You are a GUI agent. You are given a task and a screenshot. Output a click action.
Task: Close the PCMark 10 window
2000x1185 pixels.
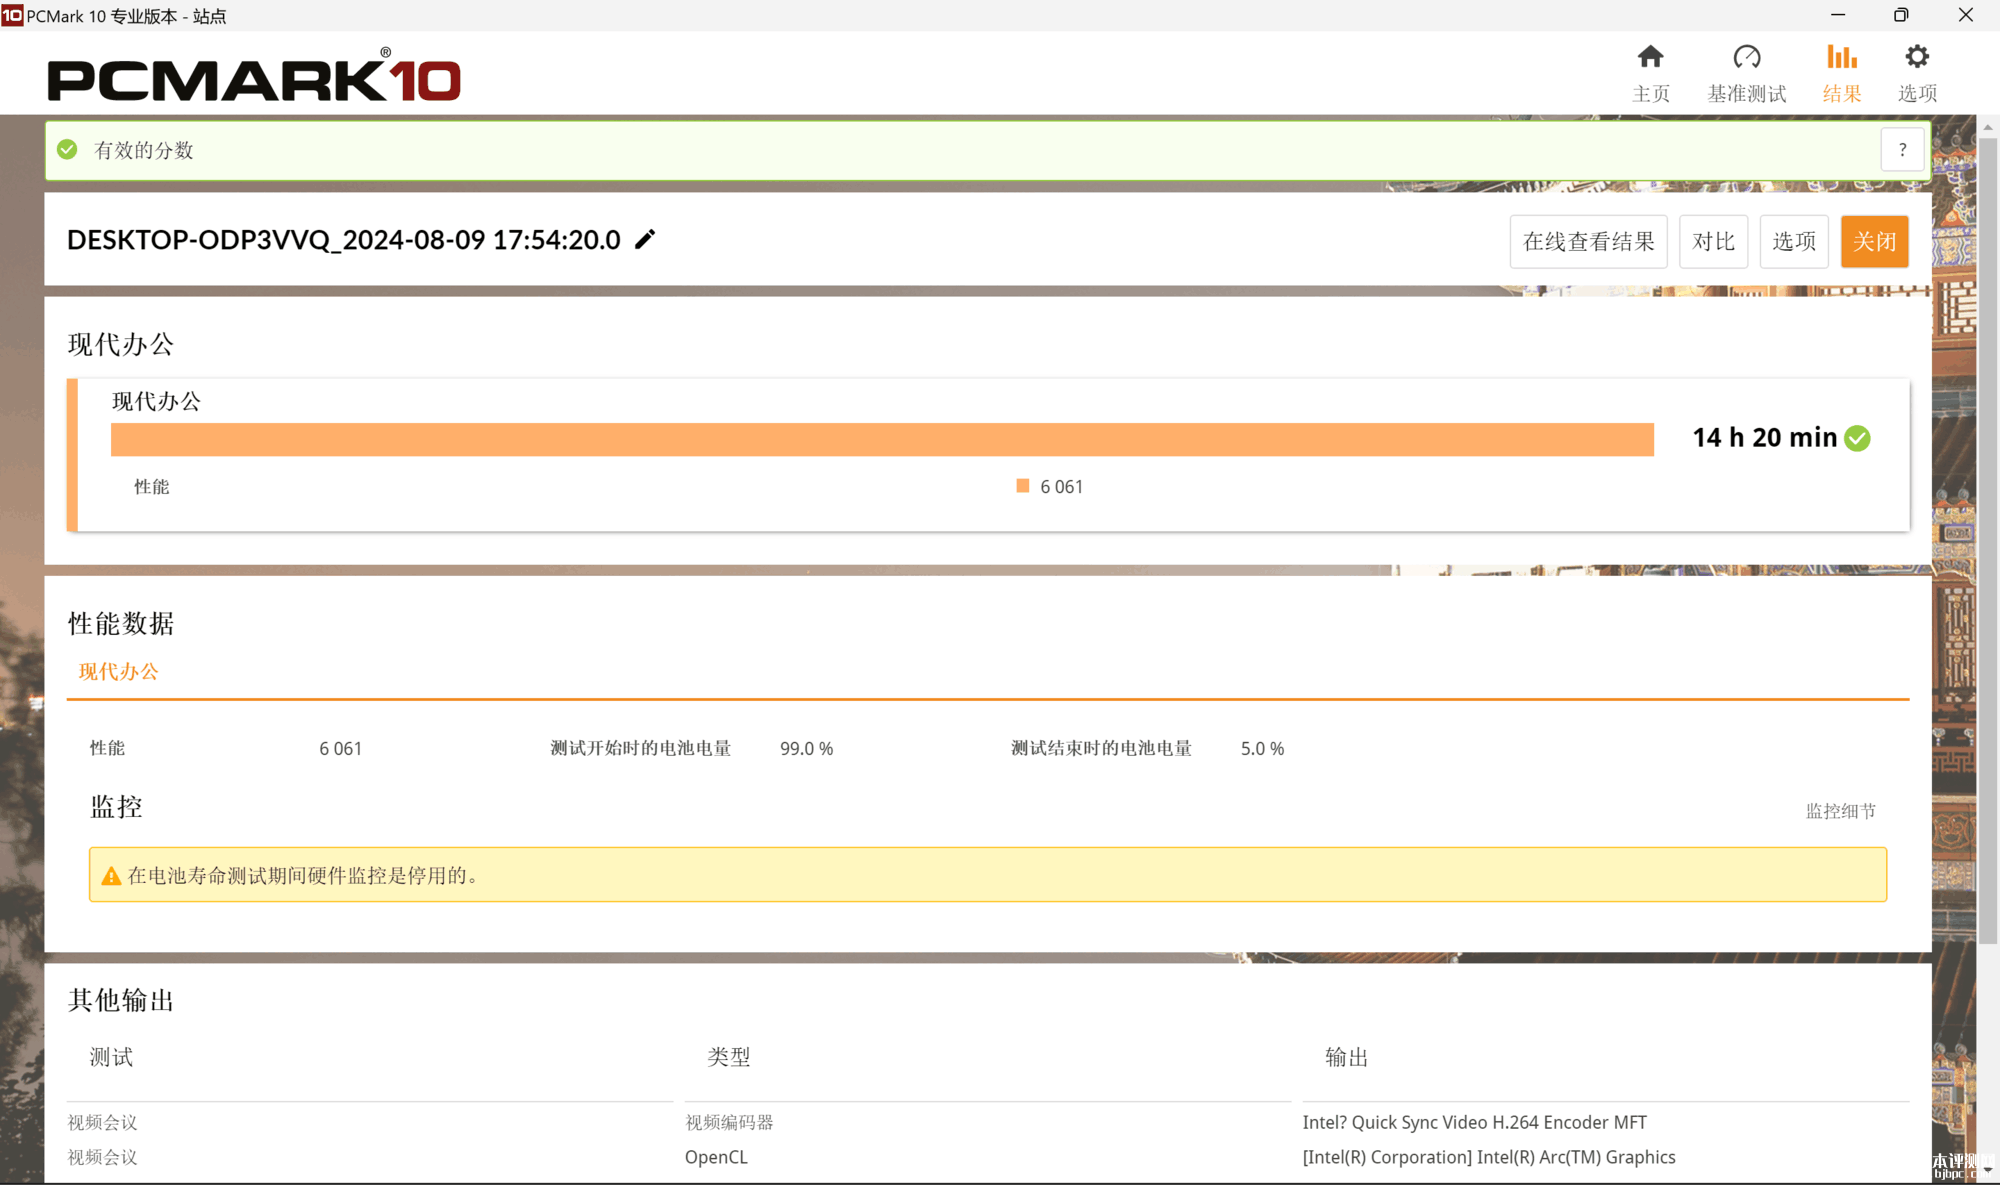pyautogui.click(x=1965, y=15)
